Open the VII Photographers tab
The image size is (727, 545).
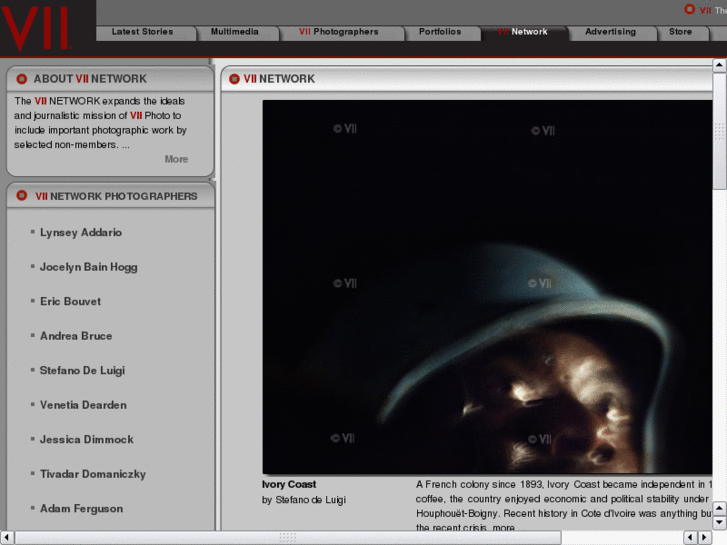click(x=338, y=32)
